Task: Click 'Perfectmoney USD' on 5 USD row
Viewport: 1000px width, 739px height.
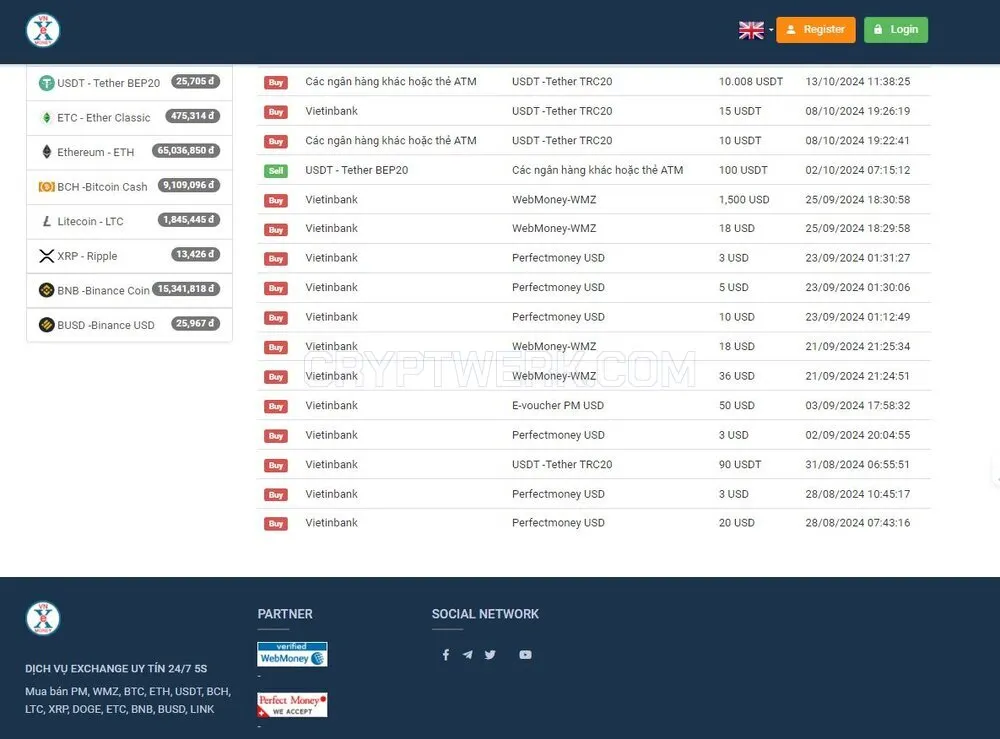Action: 558,288
